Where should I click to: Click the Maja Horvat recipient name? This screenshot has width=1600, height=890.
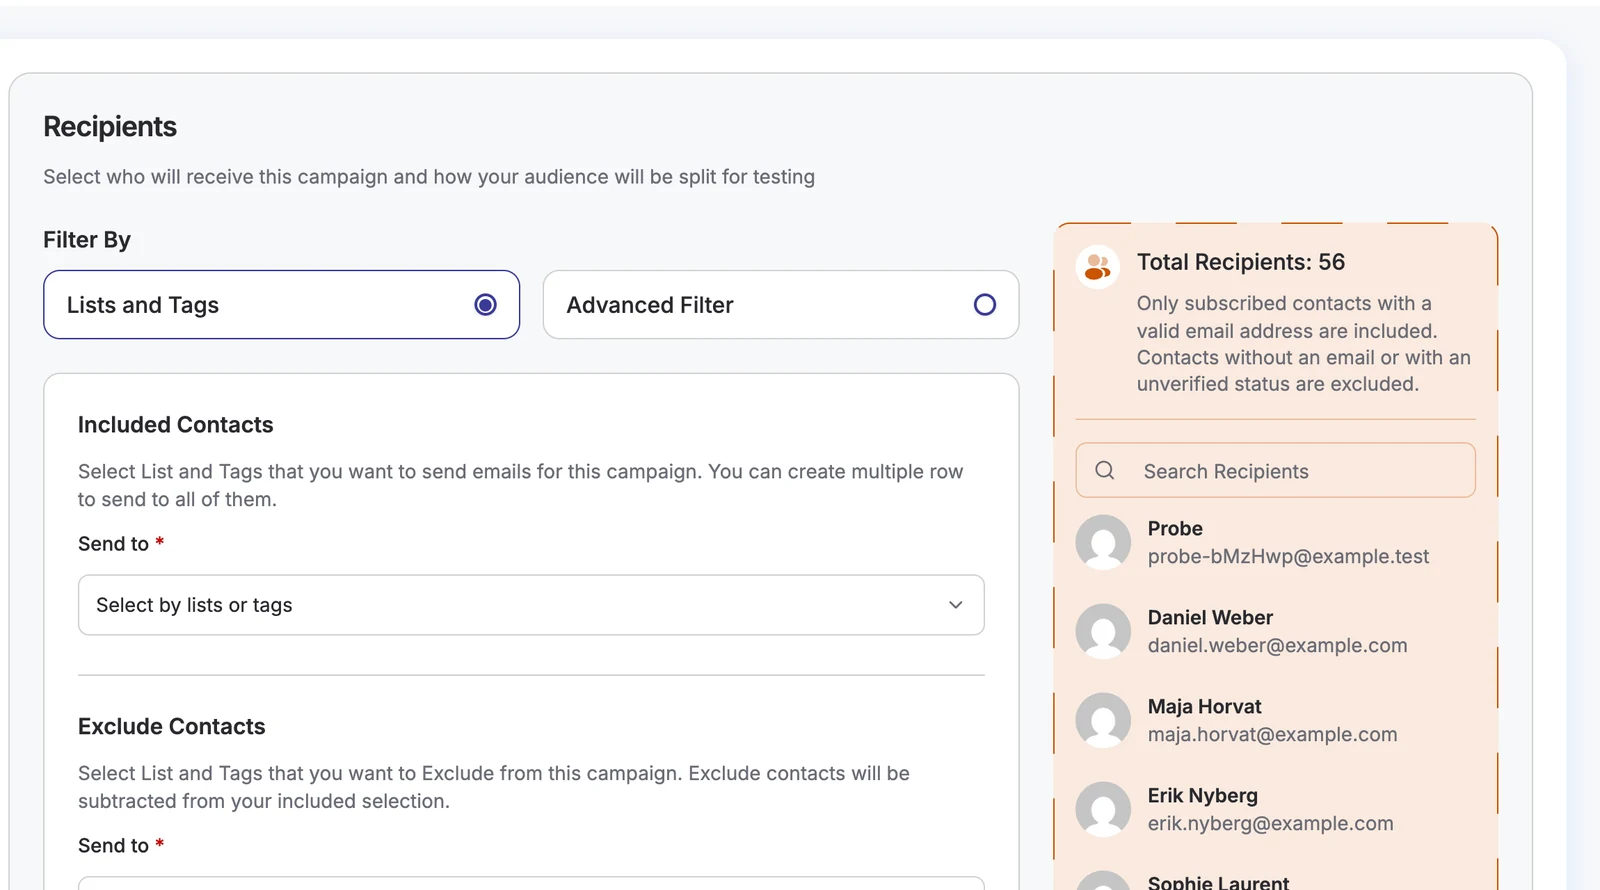(x=1204, y=706)
